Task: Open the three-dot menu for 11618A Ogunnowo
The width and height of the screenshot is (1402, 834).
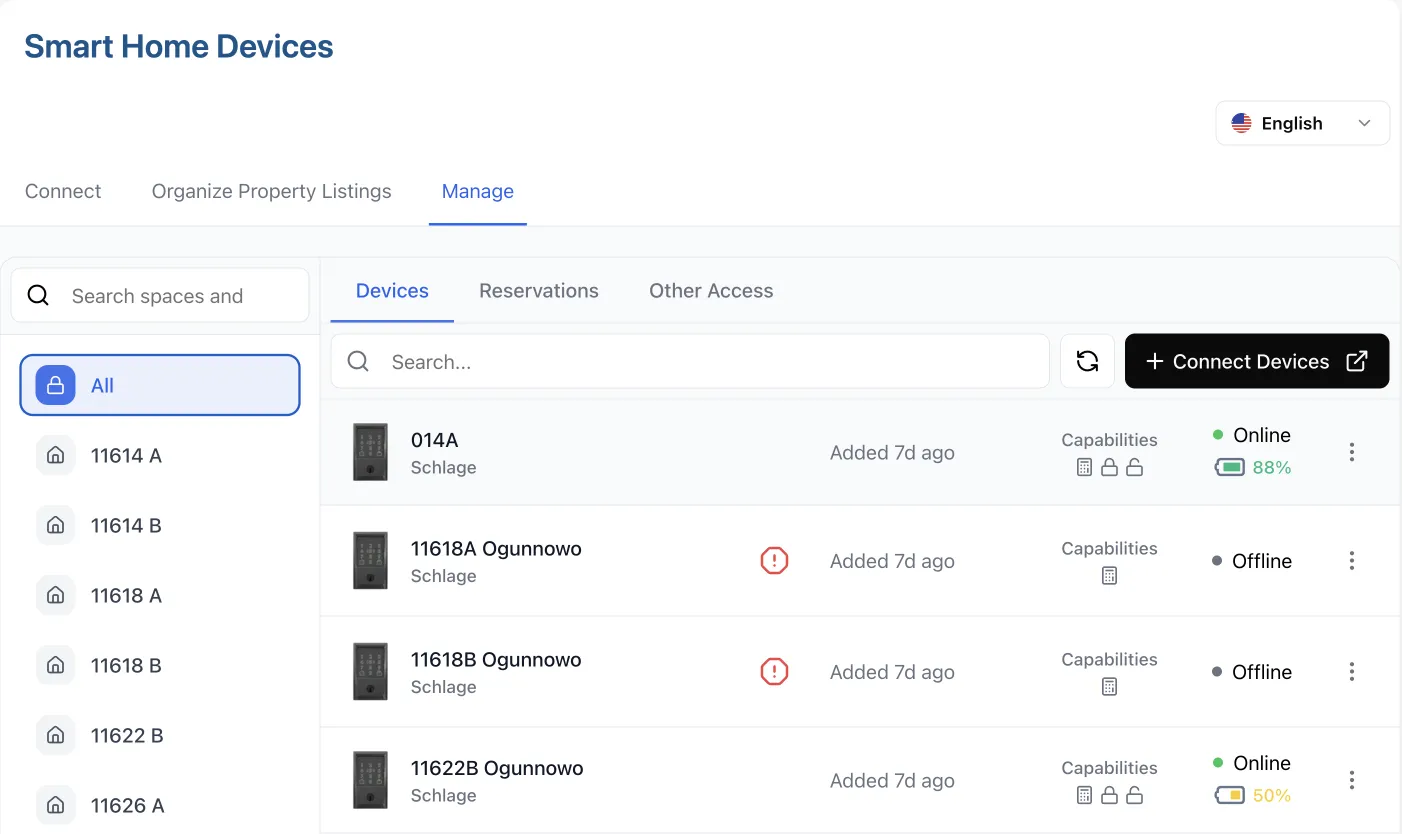Action: pos(1351,561)
